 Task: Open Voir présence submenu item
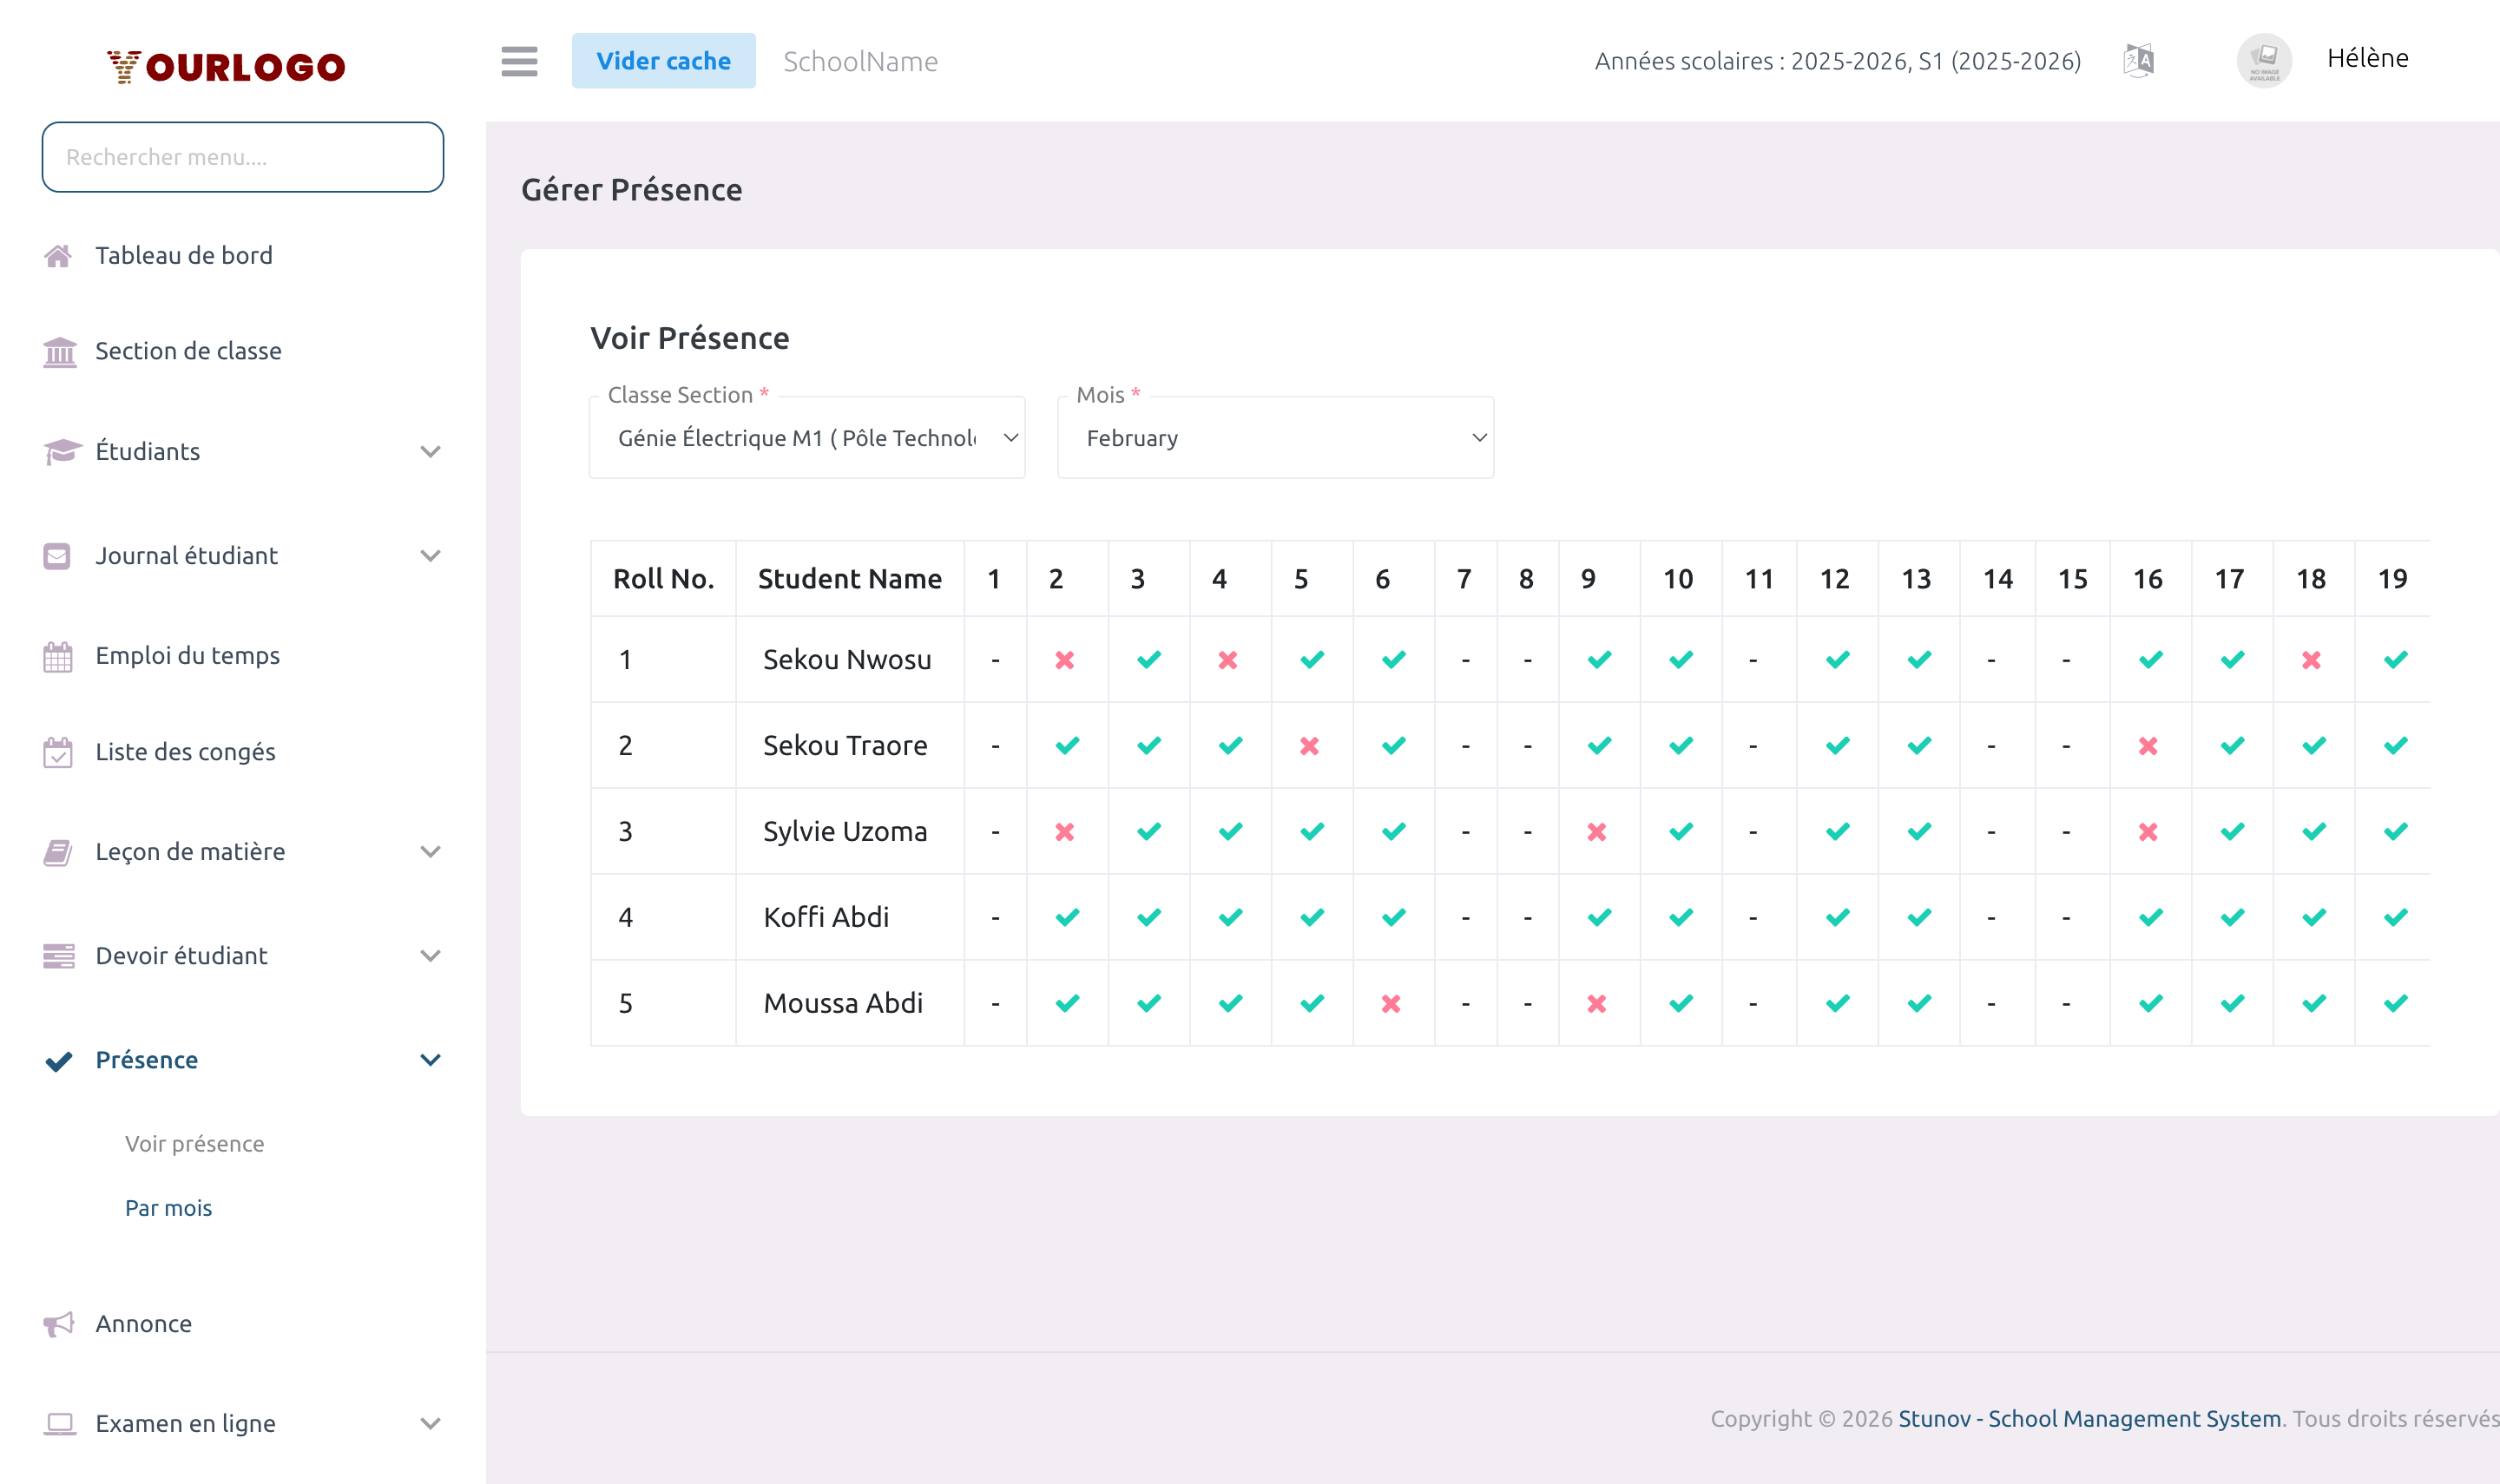(x=194, y=1143)
